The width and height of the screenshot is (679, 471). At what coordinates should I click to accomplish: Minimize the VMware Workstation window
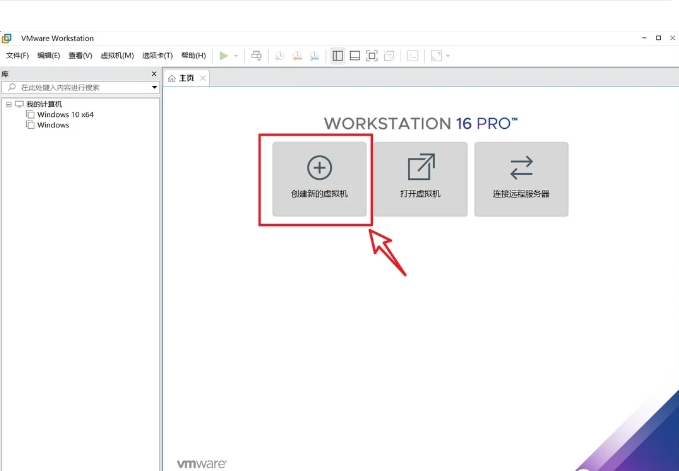tap(644, 38)
